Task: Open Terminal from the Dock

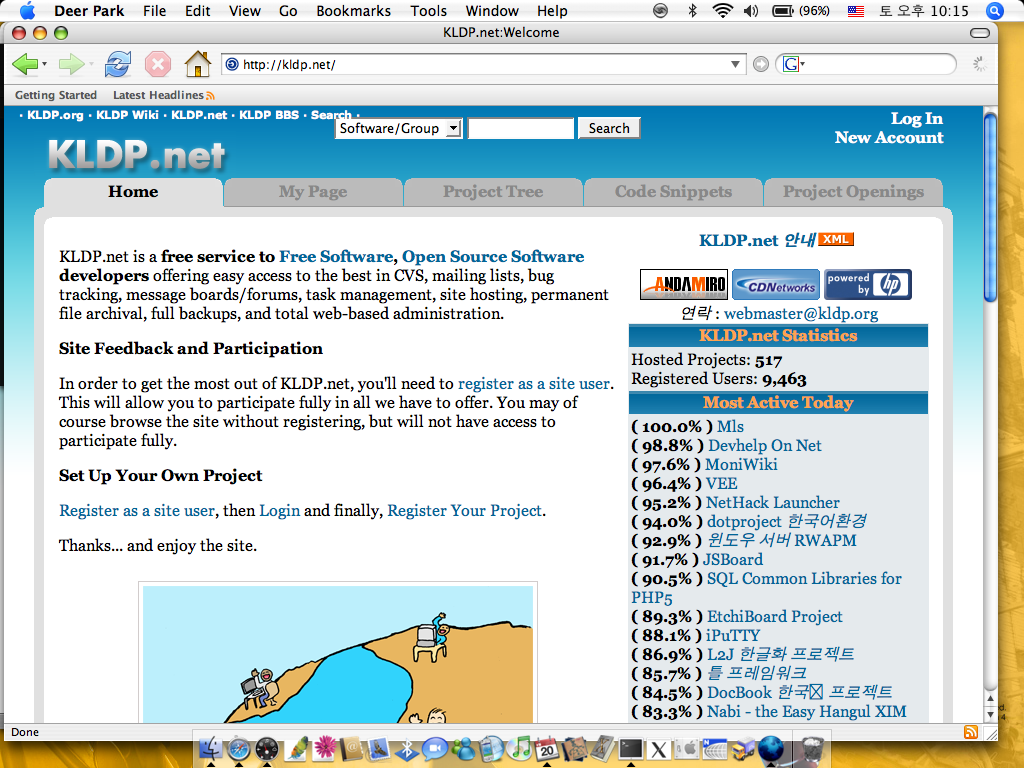Action: [632, 749]
